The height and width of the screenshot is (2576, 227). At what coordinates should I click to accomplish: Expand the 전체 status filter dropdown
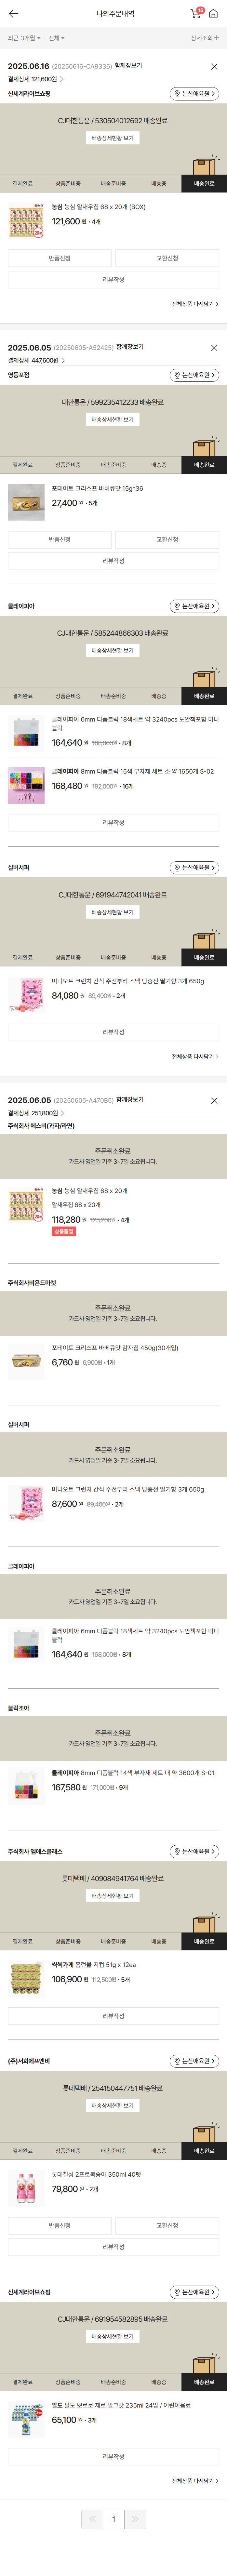56,38
